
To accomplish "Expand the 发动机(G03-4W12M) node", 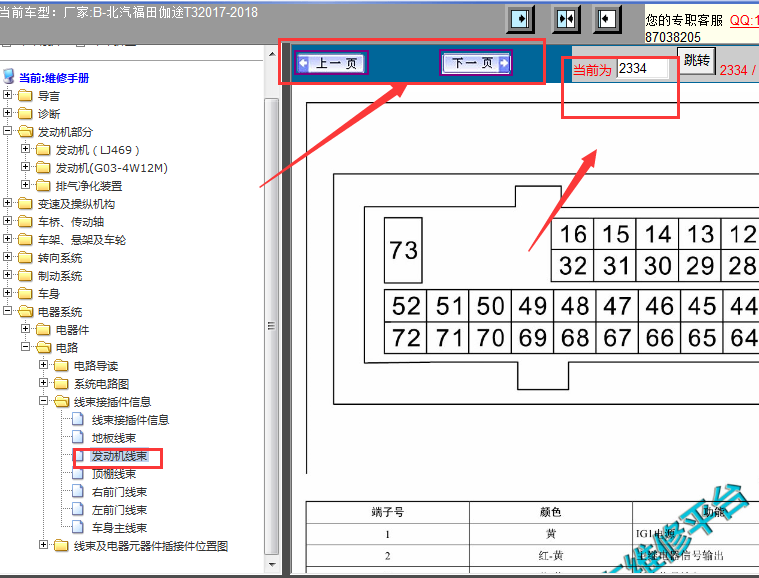I will click(25, 167).
